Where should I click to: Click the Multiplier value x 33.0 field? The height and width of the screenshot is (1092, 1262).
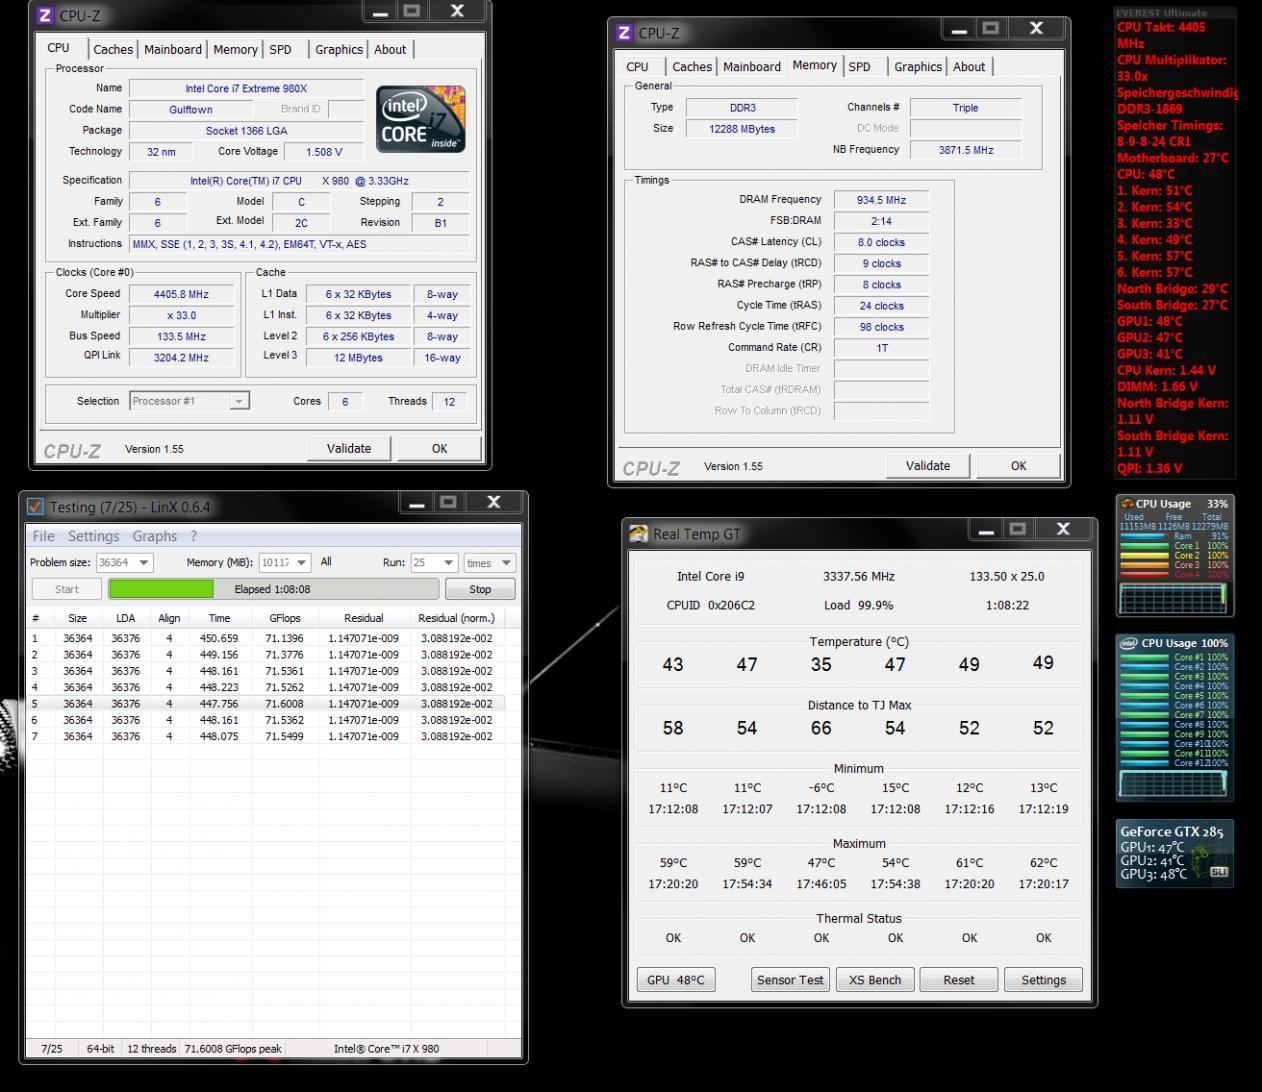click(x=181, y=315)
